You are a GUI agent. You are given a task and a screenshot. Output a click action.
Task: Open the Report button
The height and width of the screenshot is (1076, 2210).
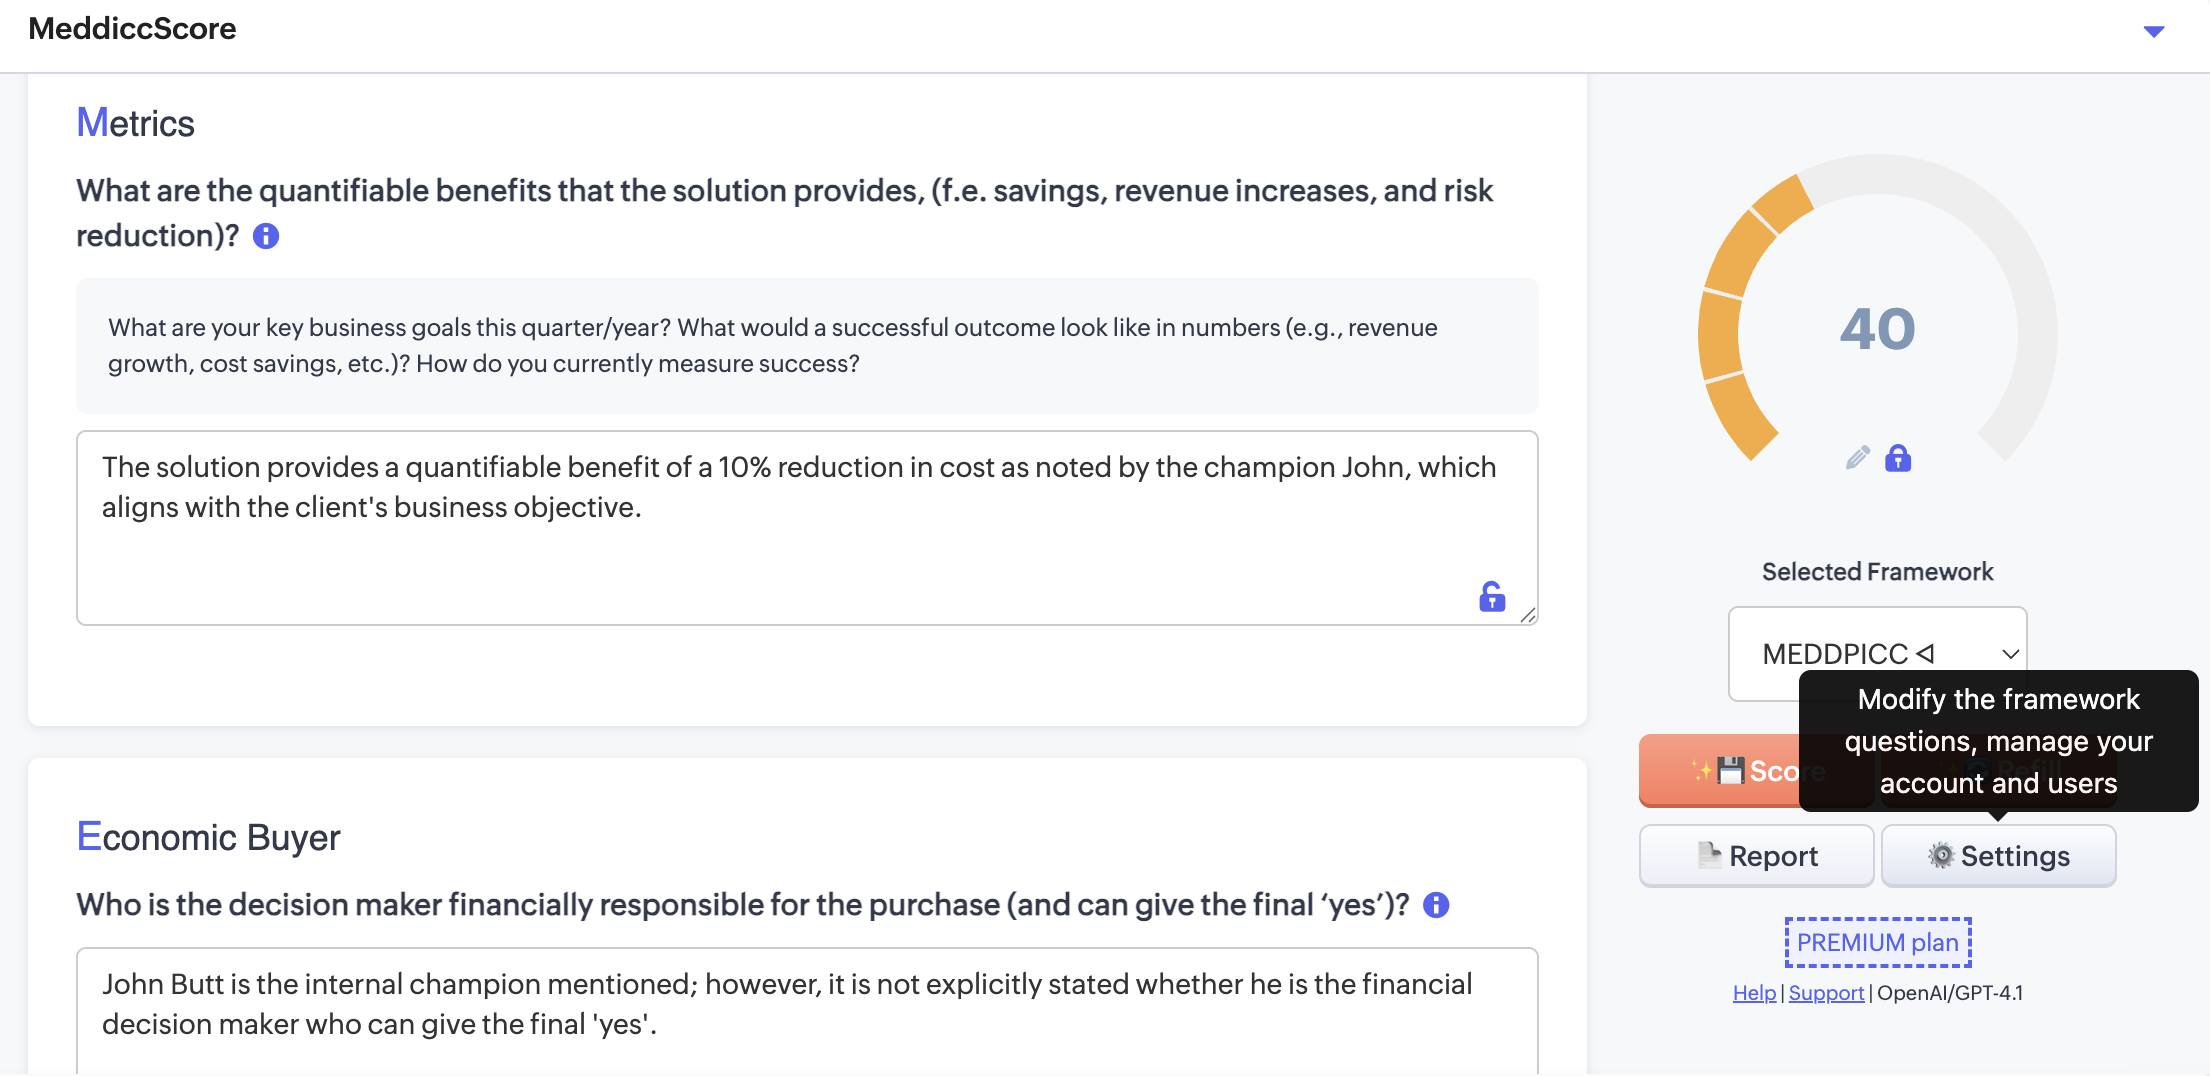tap(1756, 856)
